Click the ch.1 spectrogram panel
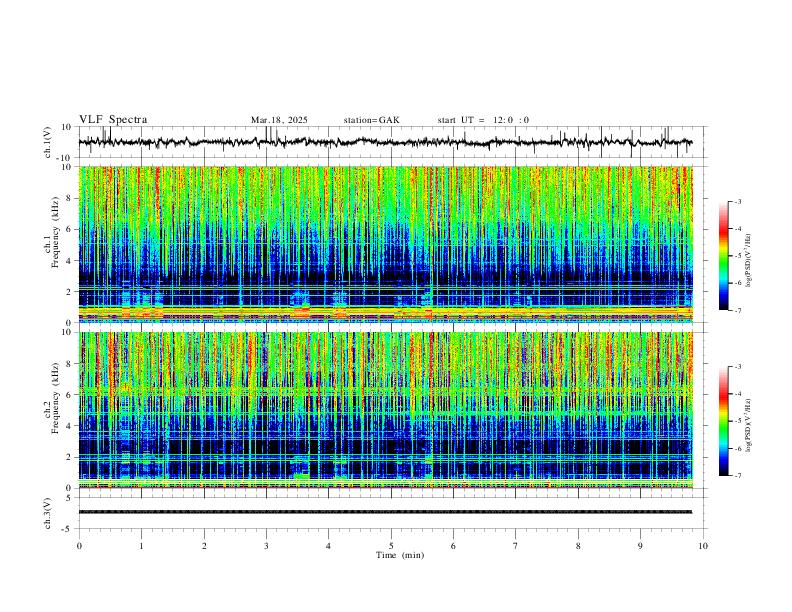The image size is (792, 612). [x=385, y=244]
